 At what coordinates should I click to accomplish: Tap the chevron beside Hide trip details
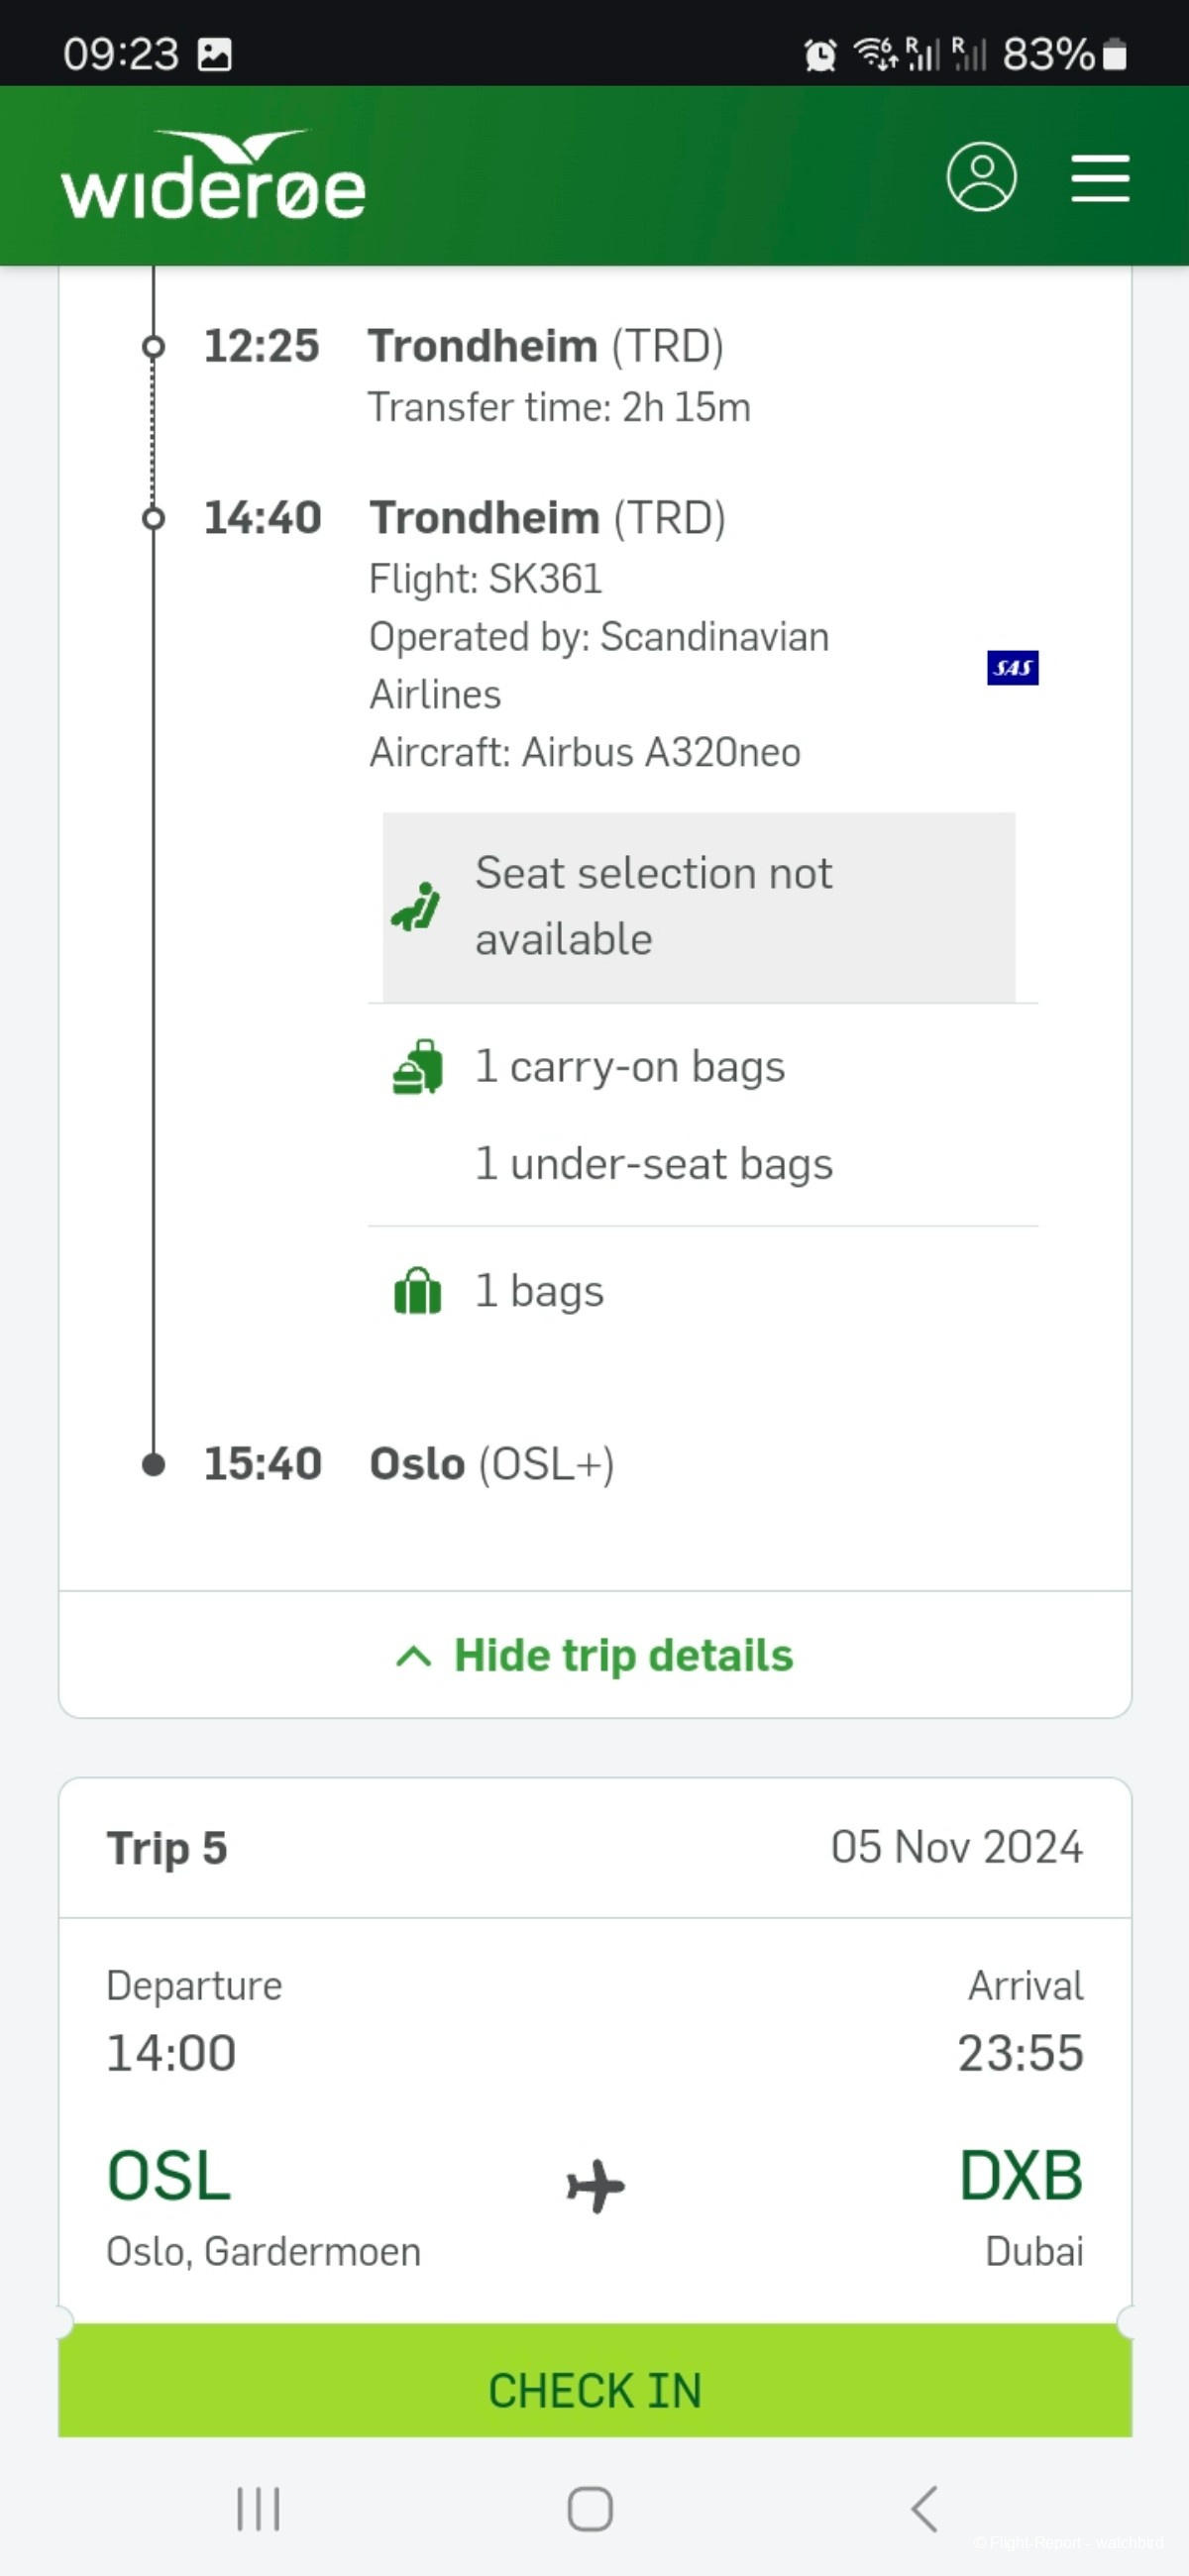[x=414, y=1656]
